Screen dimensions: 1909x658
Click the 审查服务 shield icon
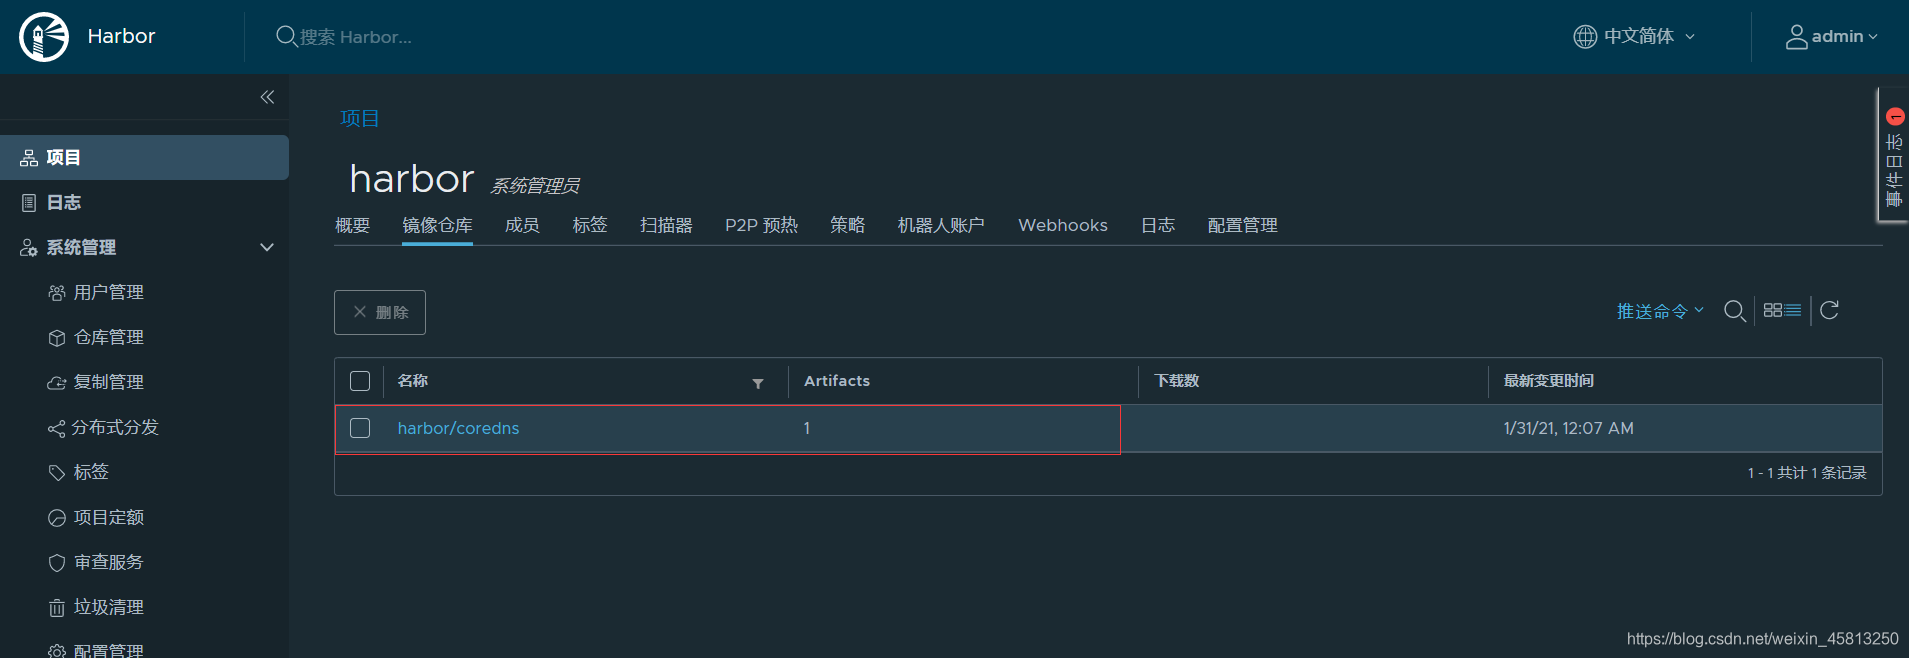point(57,563)
